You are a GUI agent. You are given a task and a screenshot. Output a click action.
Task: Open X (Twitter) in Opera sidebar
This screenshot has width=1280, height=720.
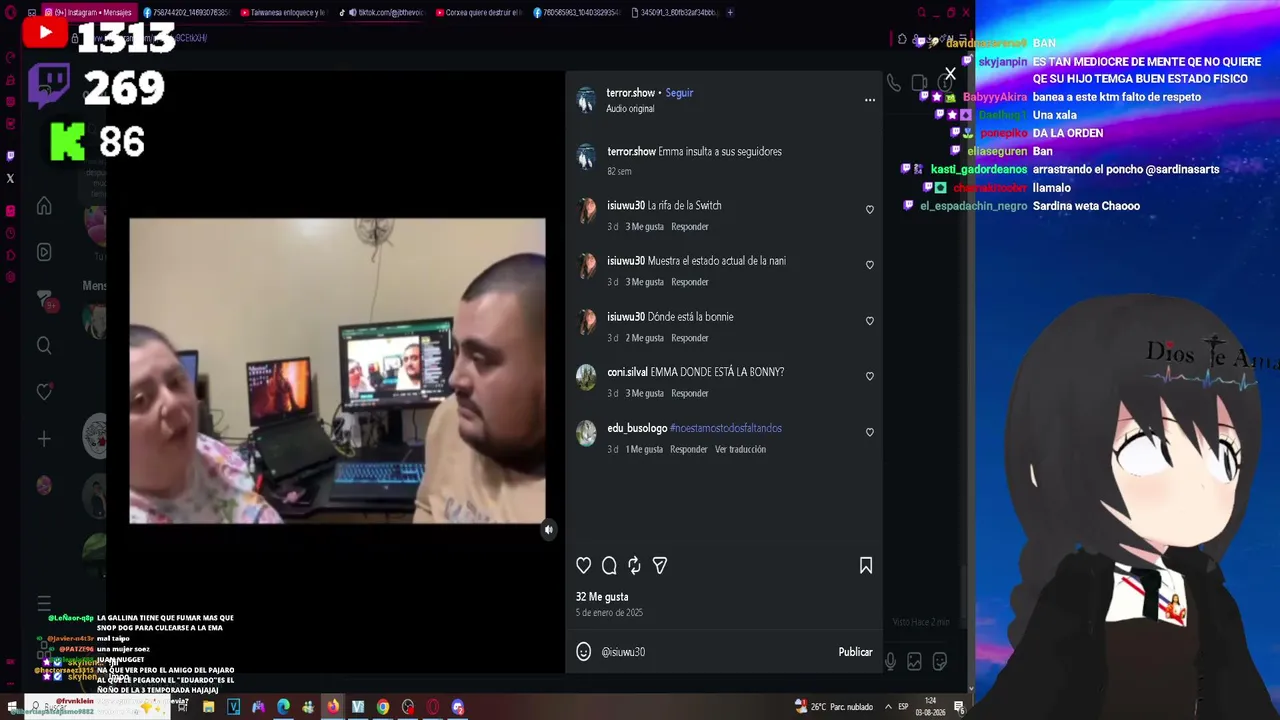pos(10,179)
